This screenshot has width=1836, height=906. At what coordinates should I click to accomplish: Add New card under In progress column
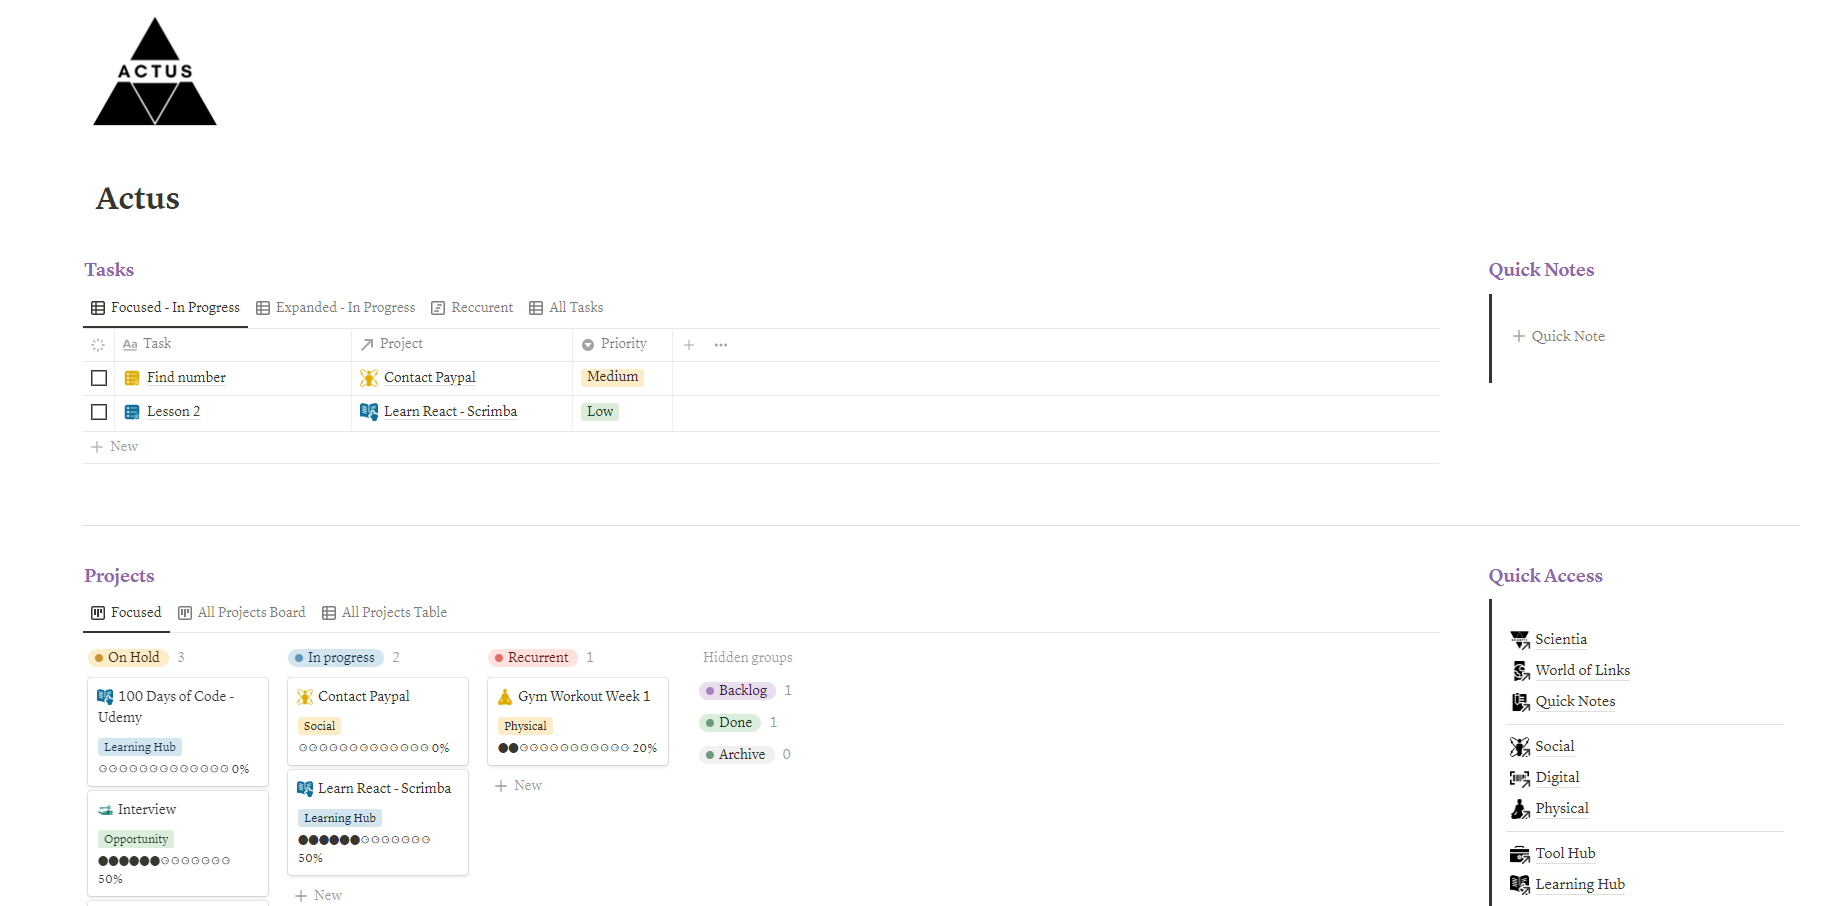tap(318, 896)
